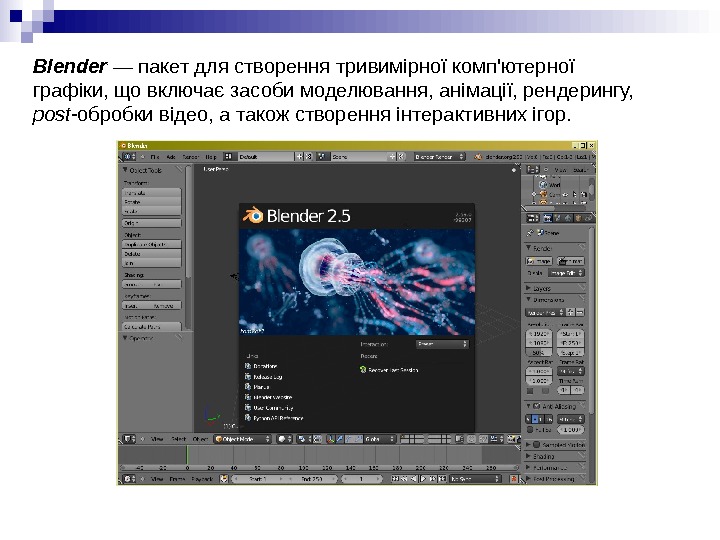Open the viewport shading mode selector
The width and height of the screenshot is (720, 540).
[285, 439]
